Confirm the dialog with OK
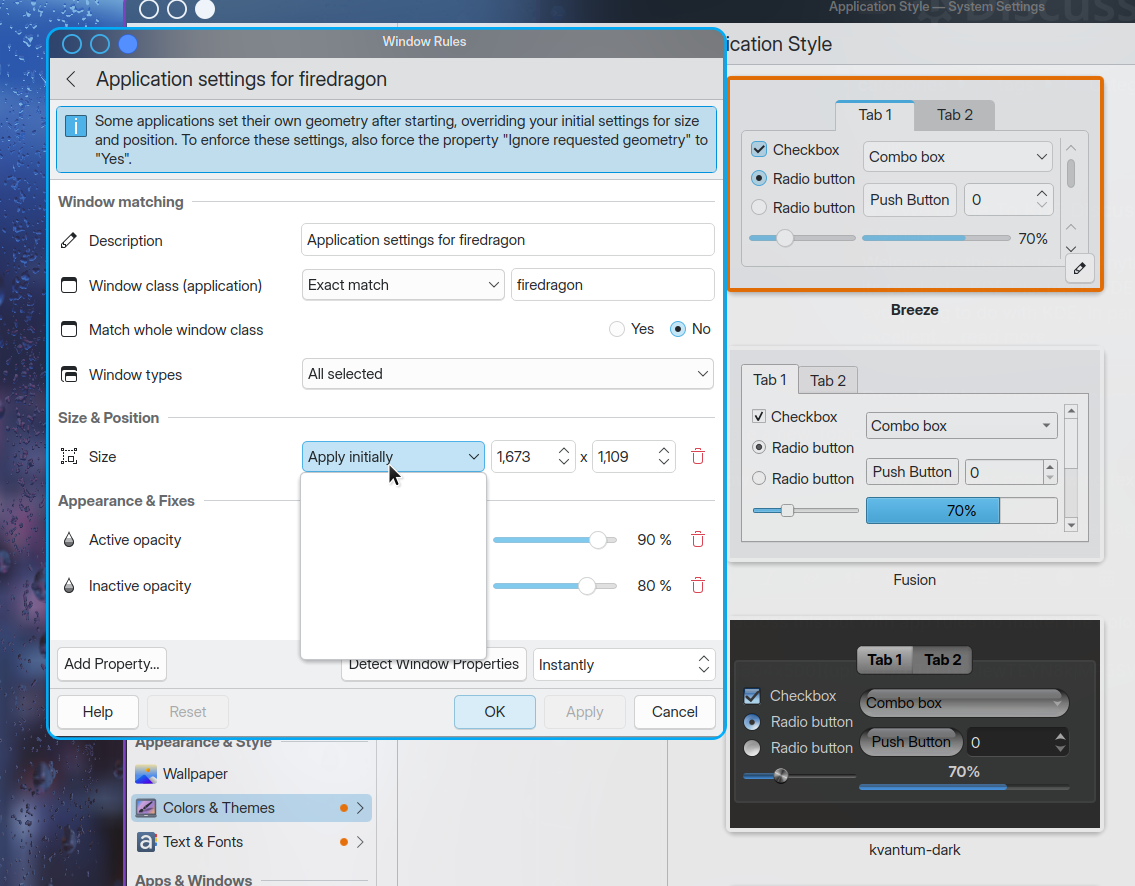The height and width of the screenshot is (886, 1135). click(x=494, y=712)
